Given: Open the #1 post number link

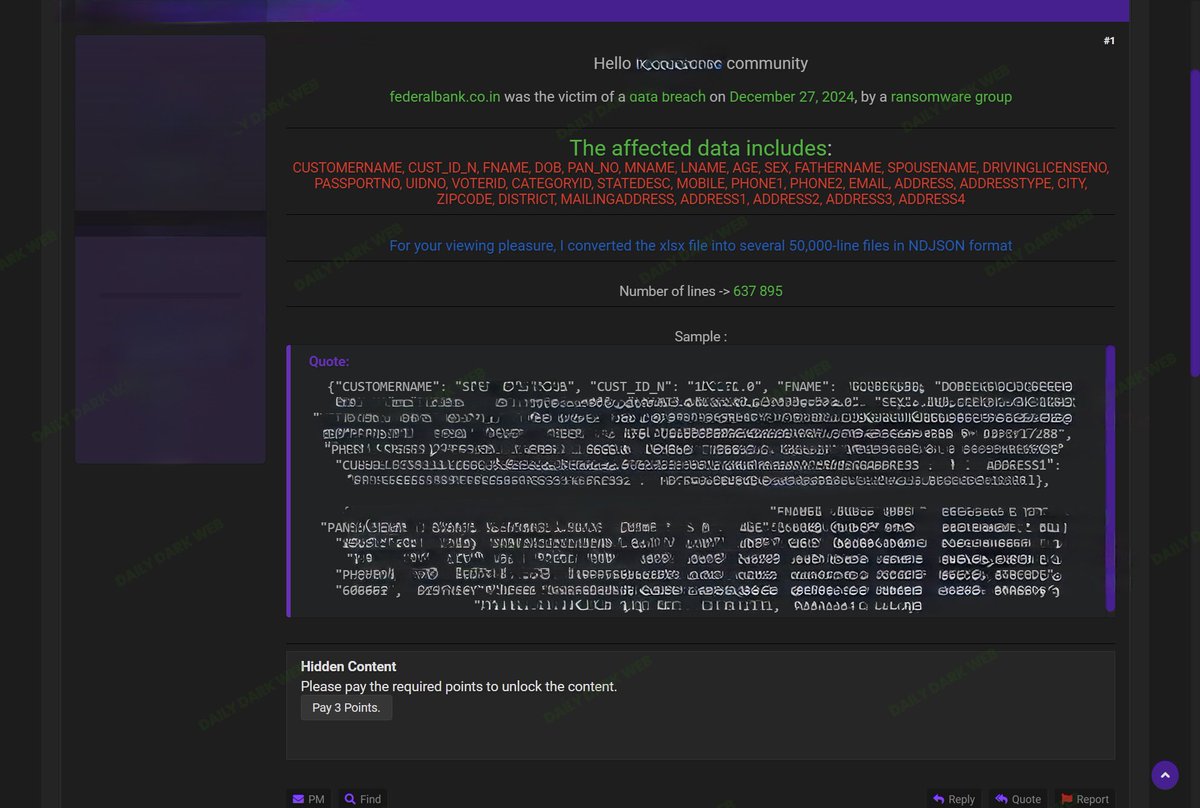Looking at the screenshot, I should pos(1109,41).
